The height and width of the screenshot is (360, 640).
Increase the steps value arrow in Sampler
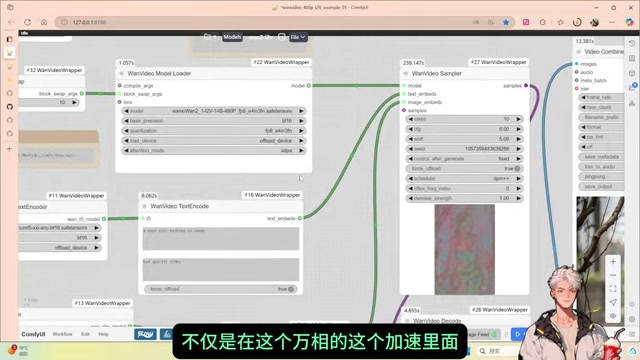point(519,119)
